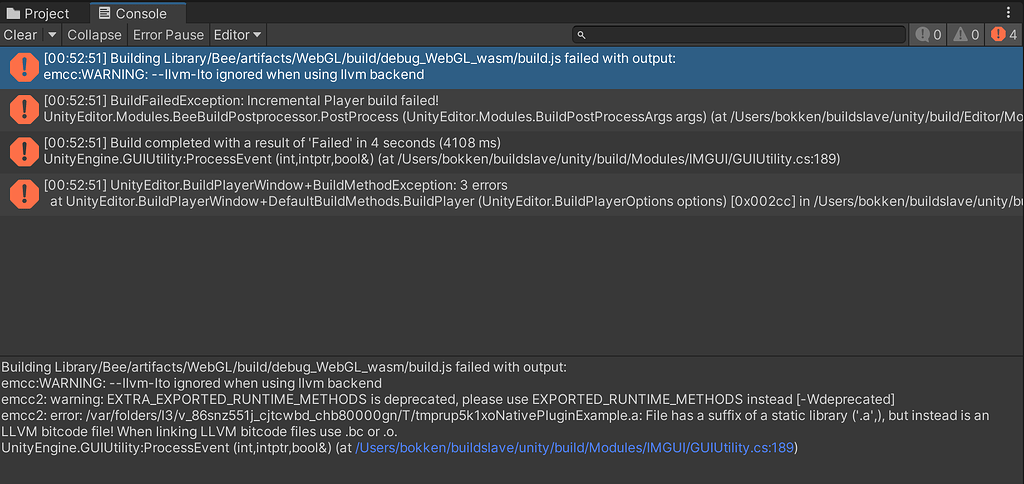Image resolution: width=1024 pixels, height=484 pixels.
Task: Click error icon of BuildMethodException entry
Action: 23,193
